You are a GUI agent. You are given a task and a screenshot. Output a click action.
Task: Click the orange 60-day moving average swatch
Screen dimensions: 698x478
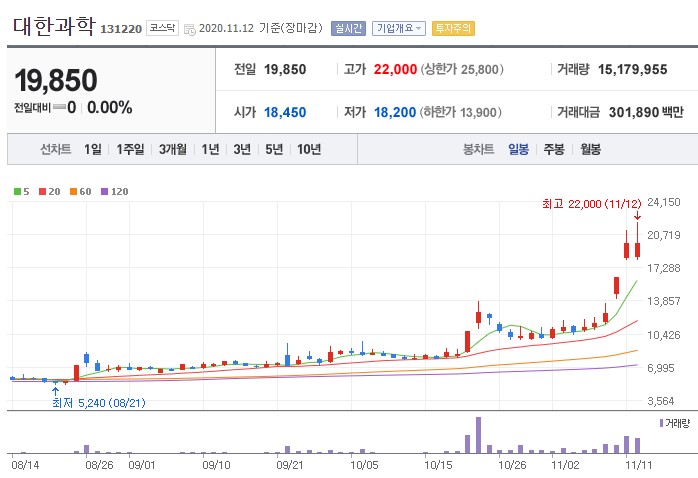click(73, 191)
